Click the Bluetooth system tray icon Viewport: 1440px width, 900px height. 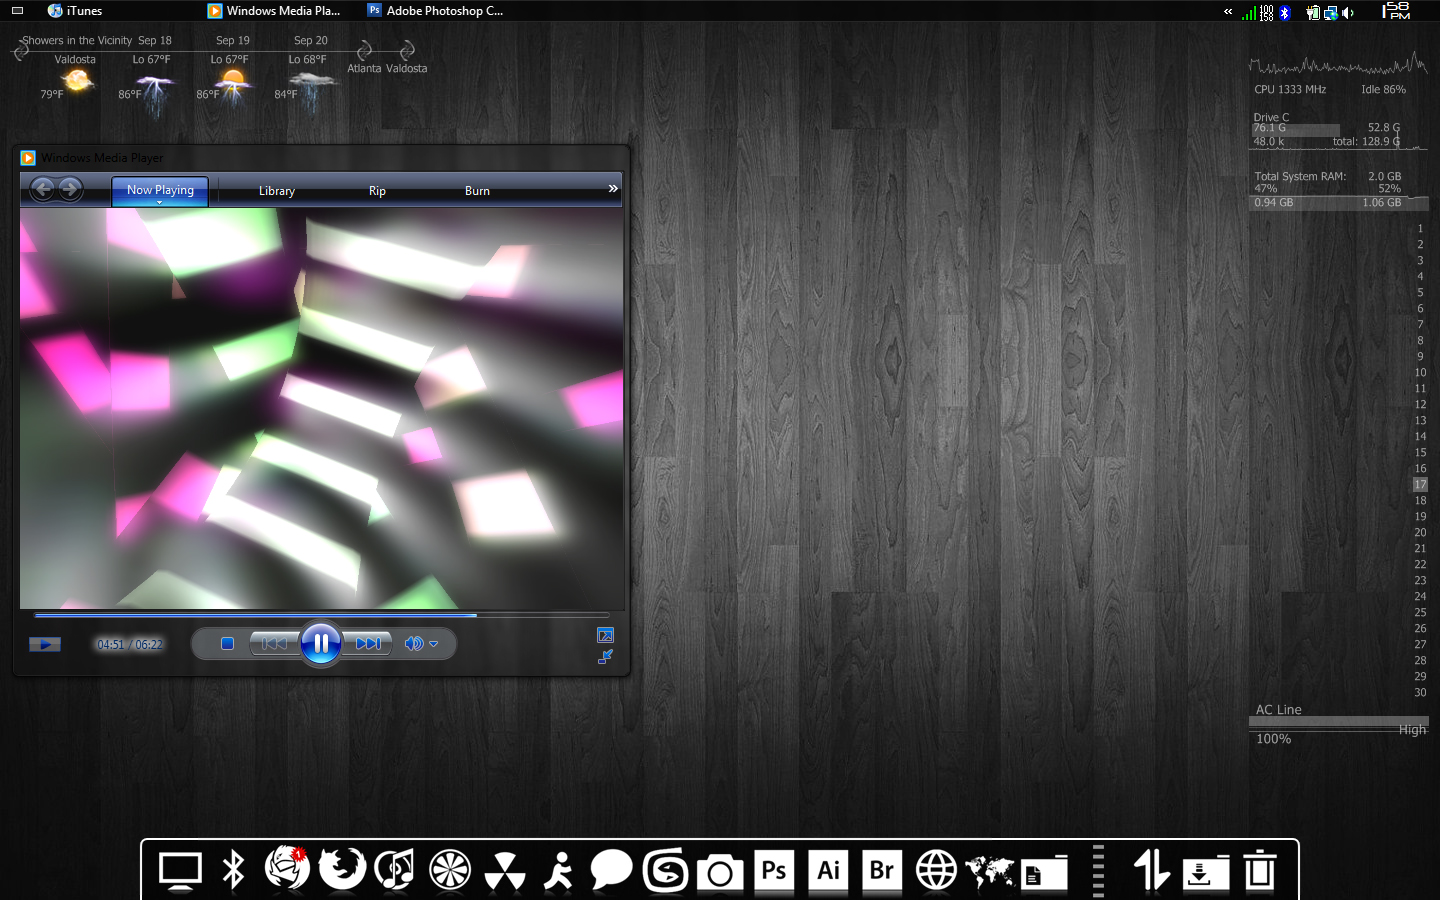pos(1285,12)
